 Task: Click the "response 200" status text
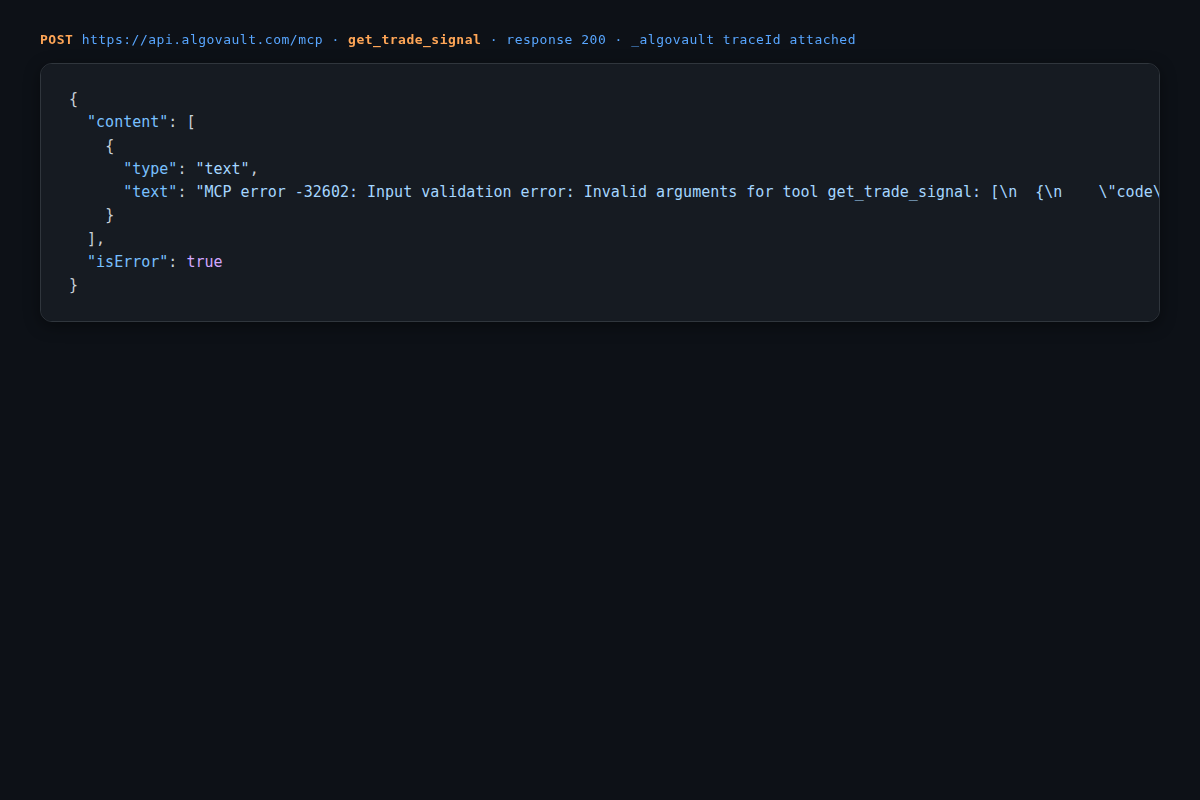click(556, 40)
